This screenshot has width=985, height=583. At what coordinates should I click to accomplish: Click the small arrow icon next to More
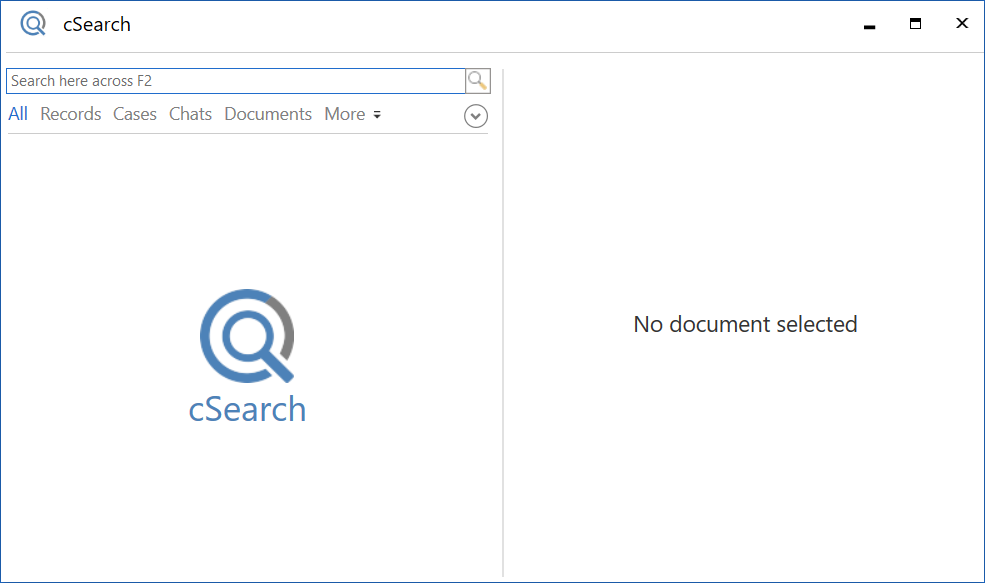(376, 114)
